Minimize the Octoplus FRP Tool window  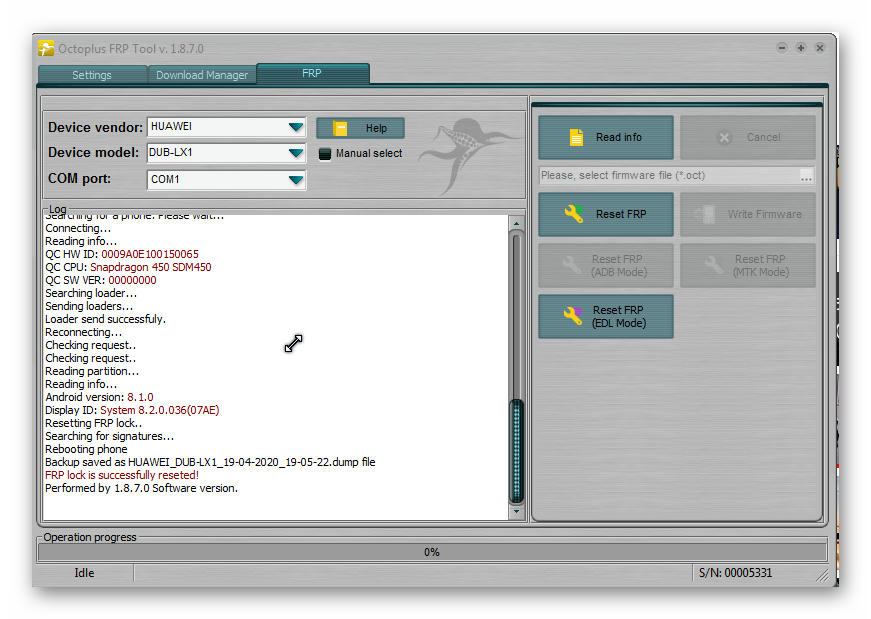coord(782,48)
